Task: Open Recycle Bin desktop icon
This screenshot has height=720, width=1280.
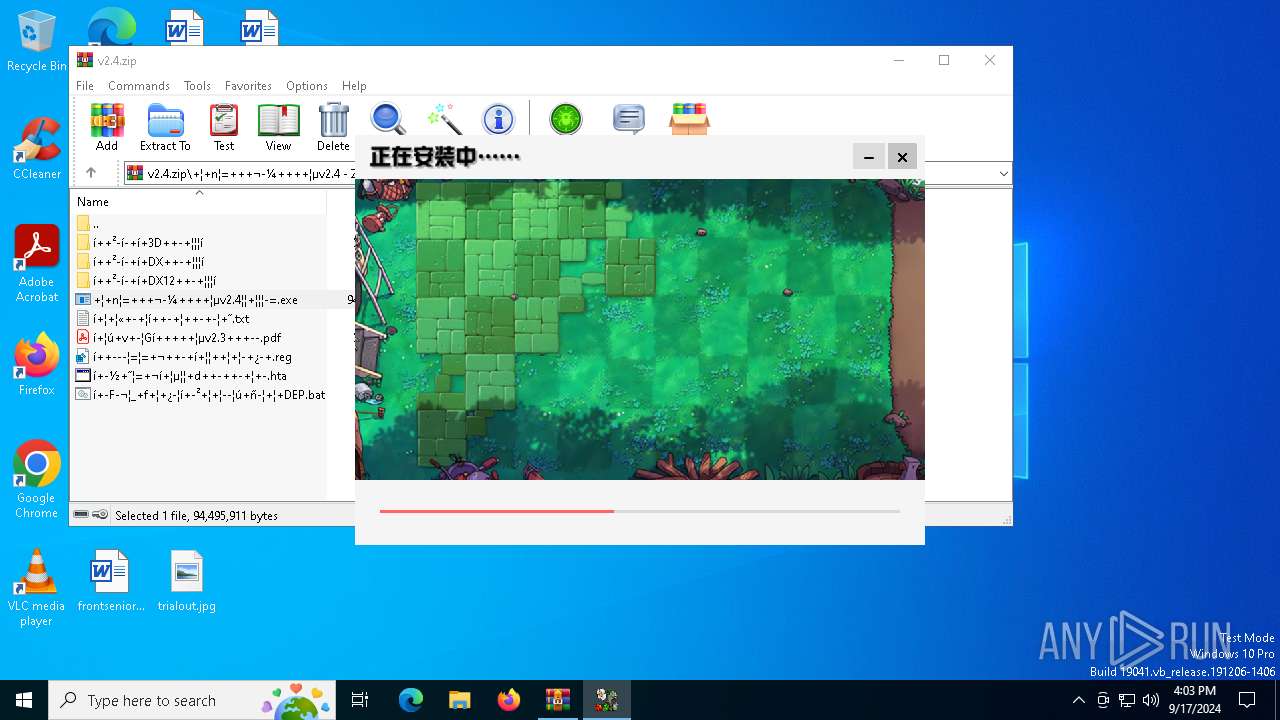Action: pos(36,42)
